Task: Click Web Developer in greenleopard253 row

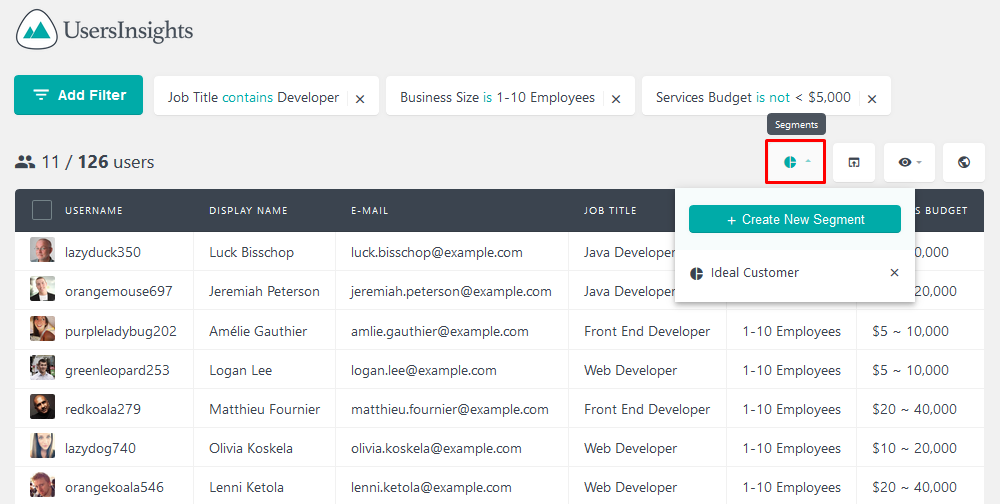Action: pos(630,371)
